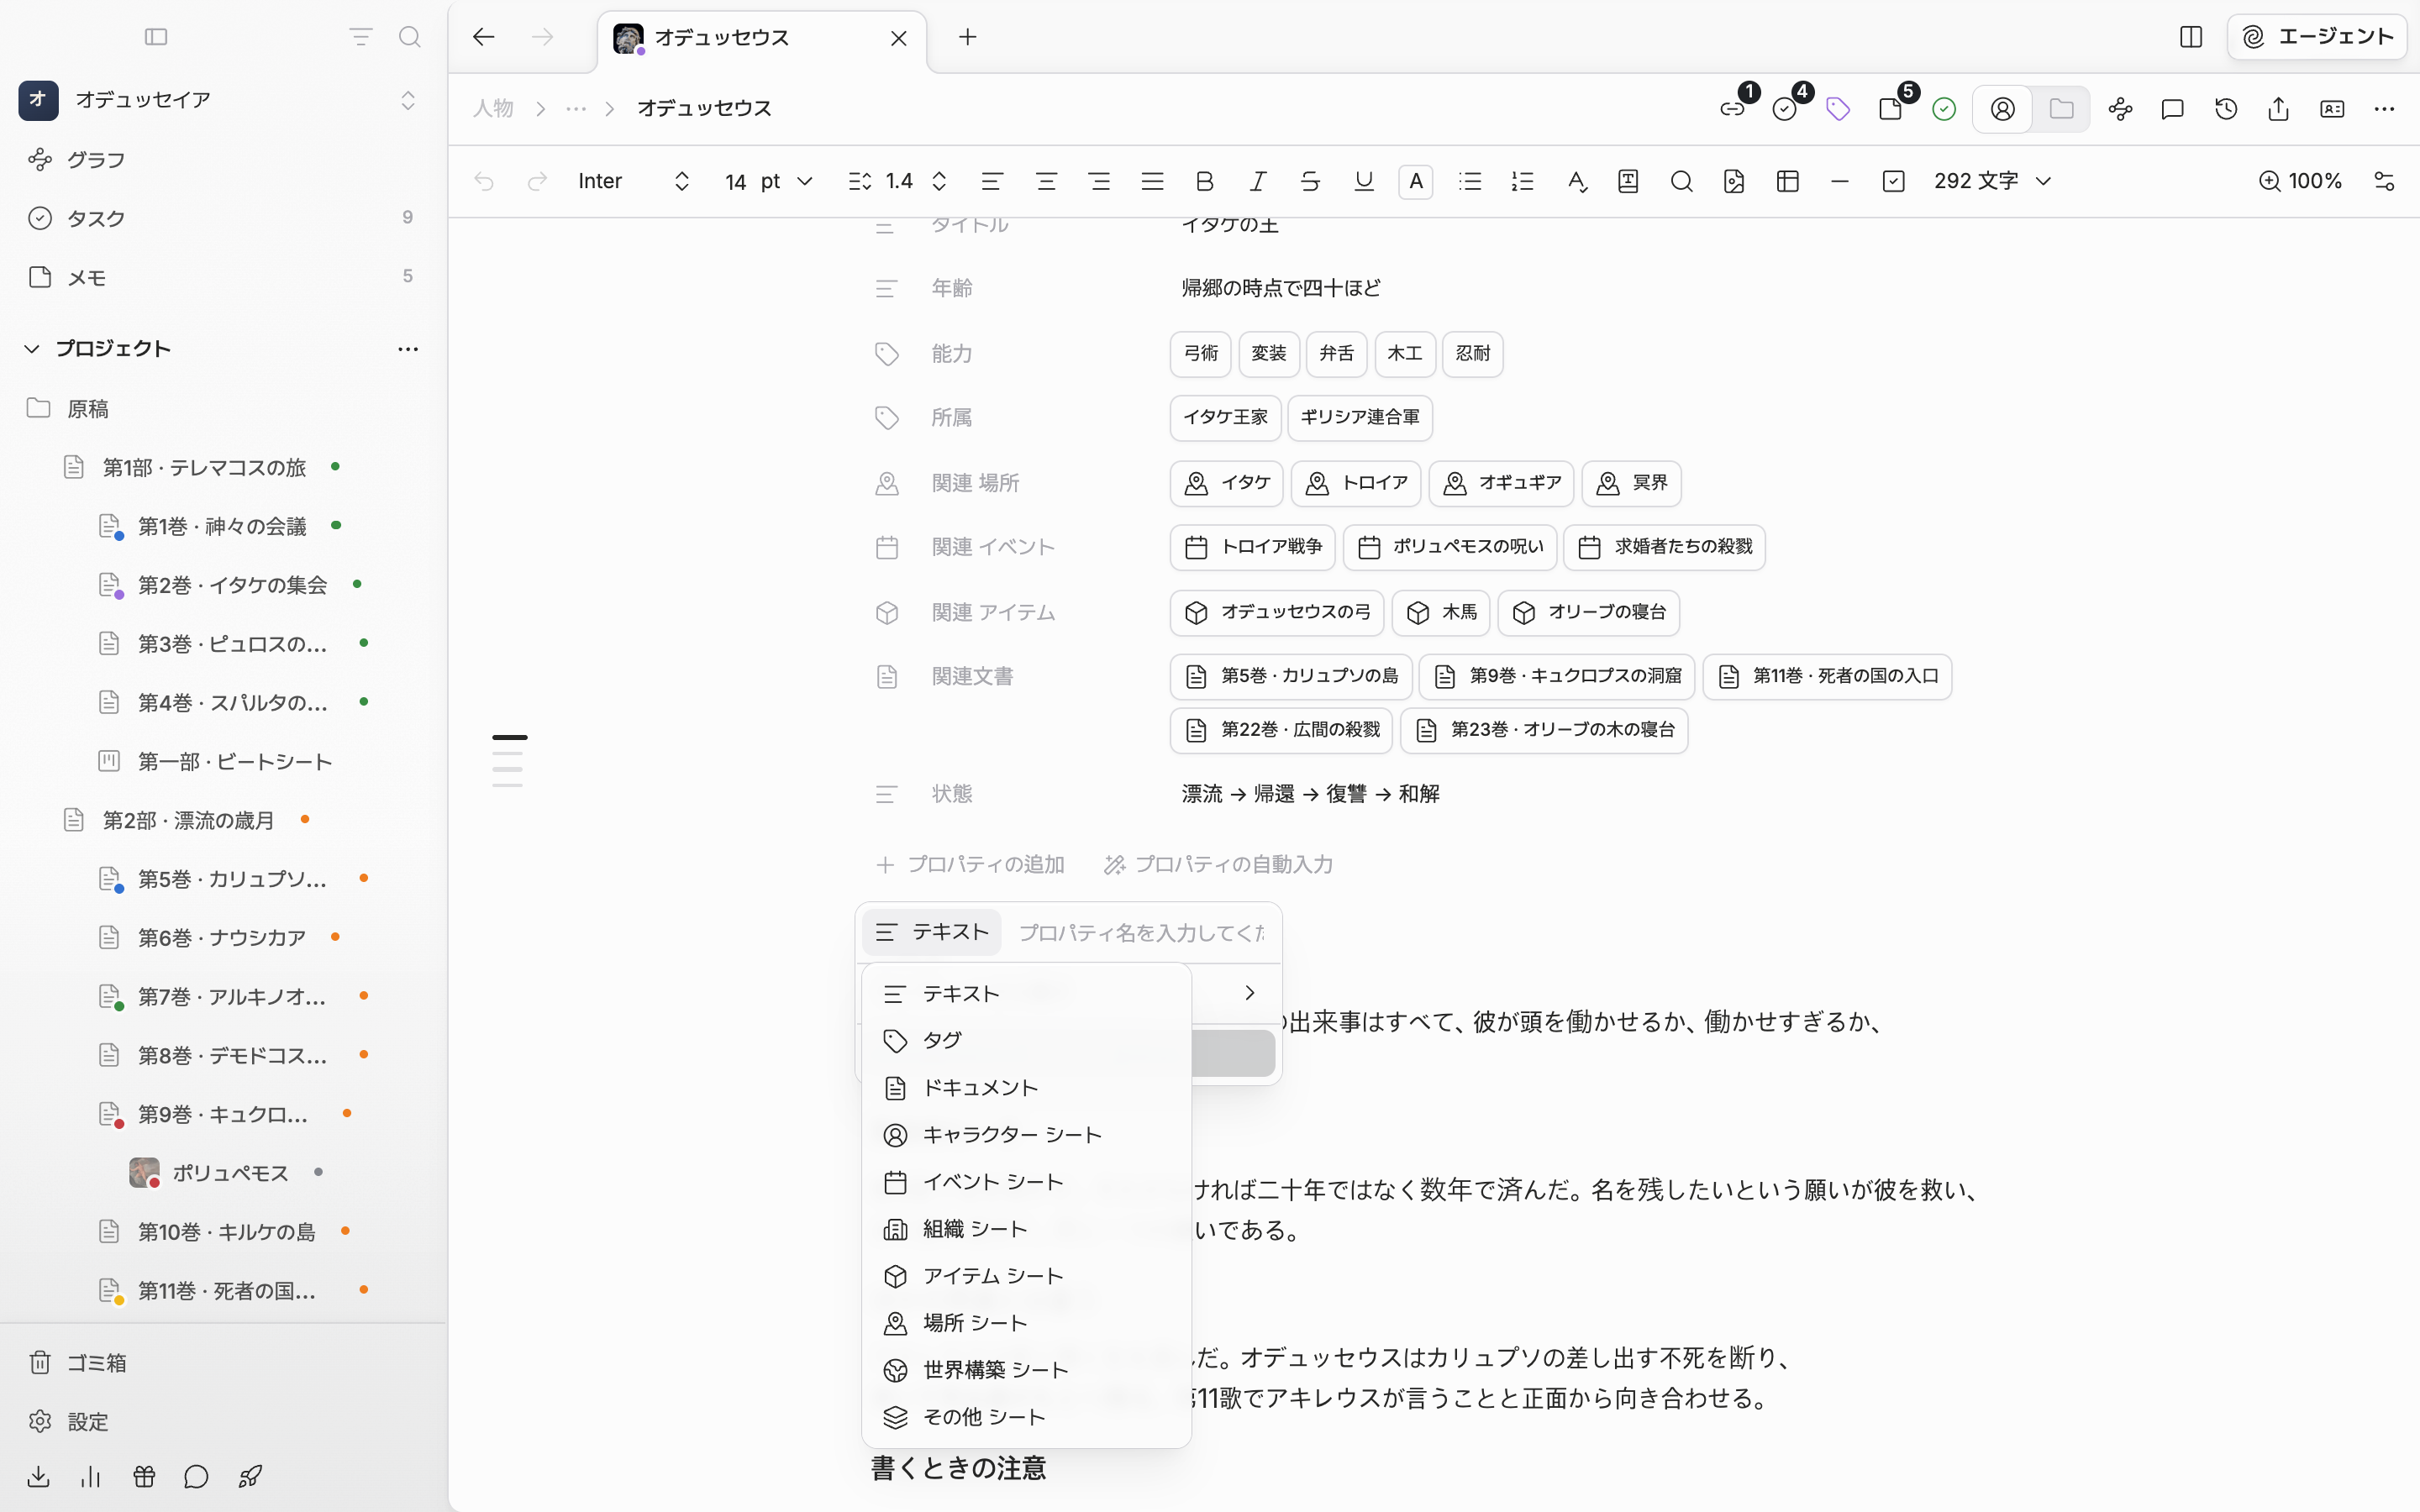Click the purple tag icon in header
This screenshot has height=1512, width=2420.
click(x=1838, y=109)
